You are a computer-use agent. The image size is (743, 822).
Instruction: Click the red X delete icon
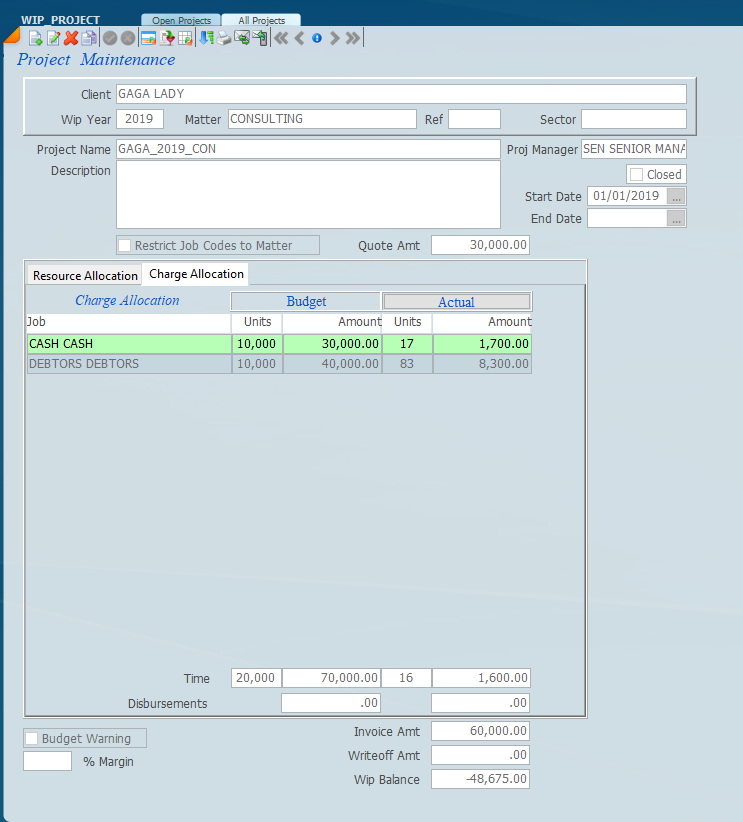point(71,38)
